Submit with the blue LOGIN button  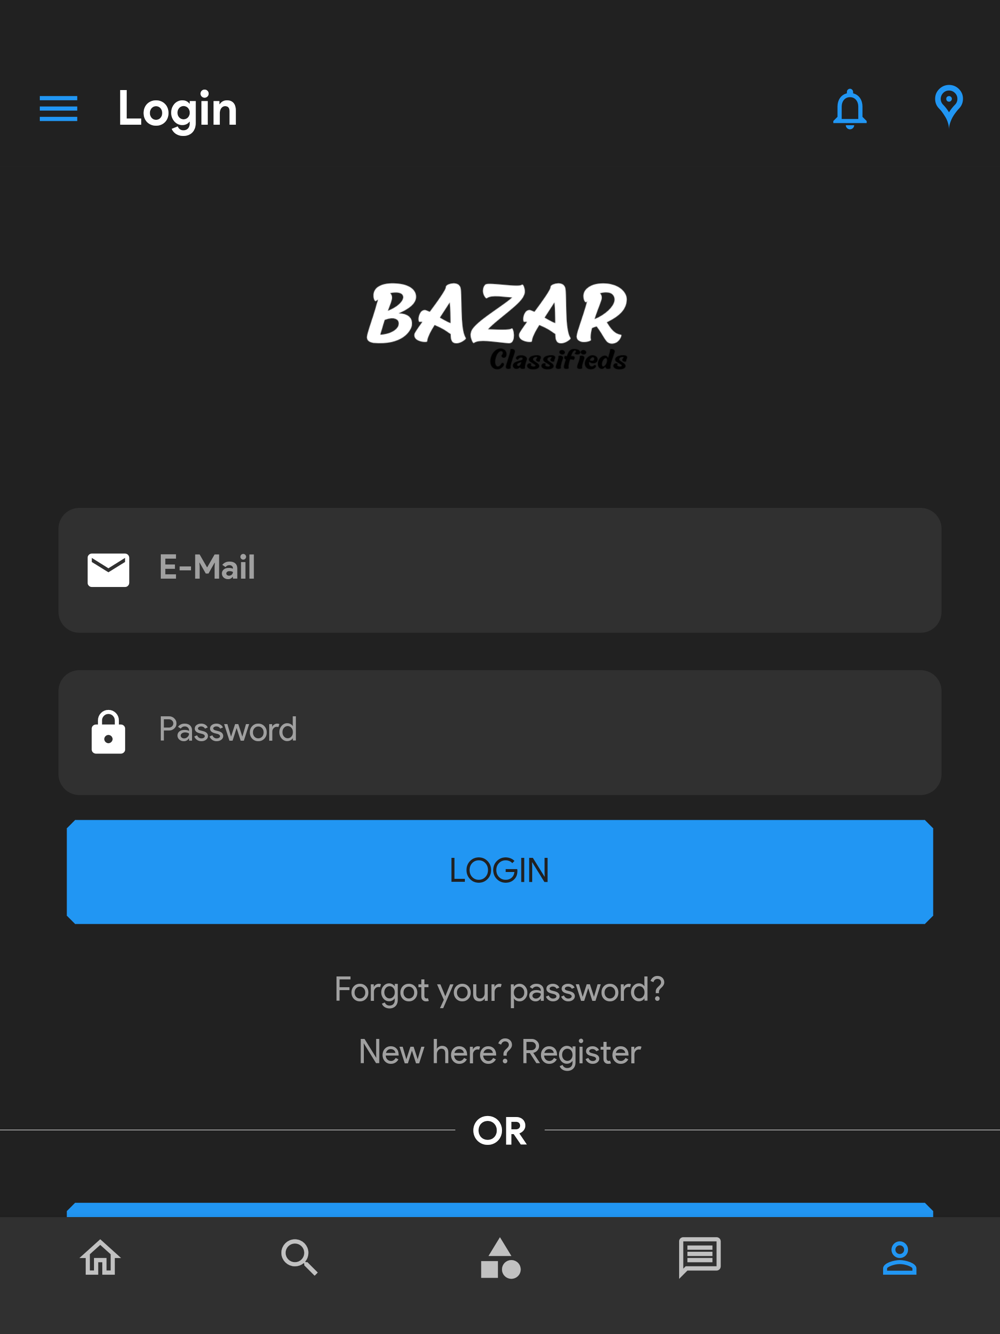point(500,871)
